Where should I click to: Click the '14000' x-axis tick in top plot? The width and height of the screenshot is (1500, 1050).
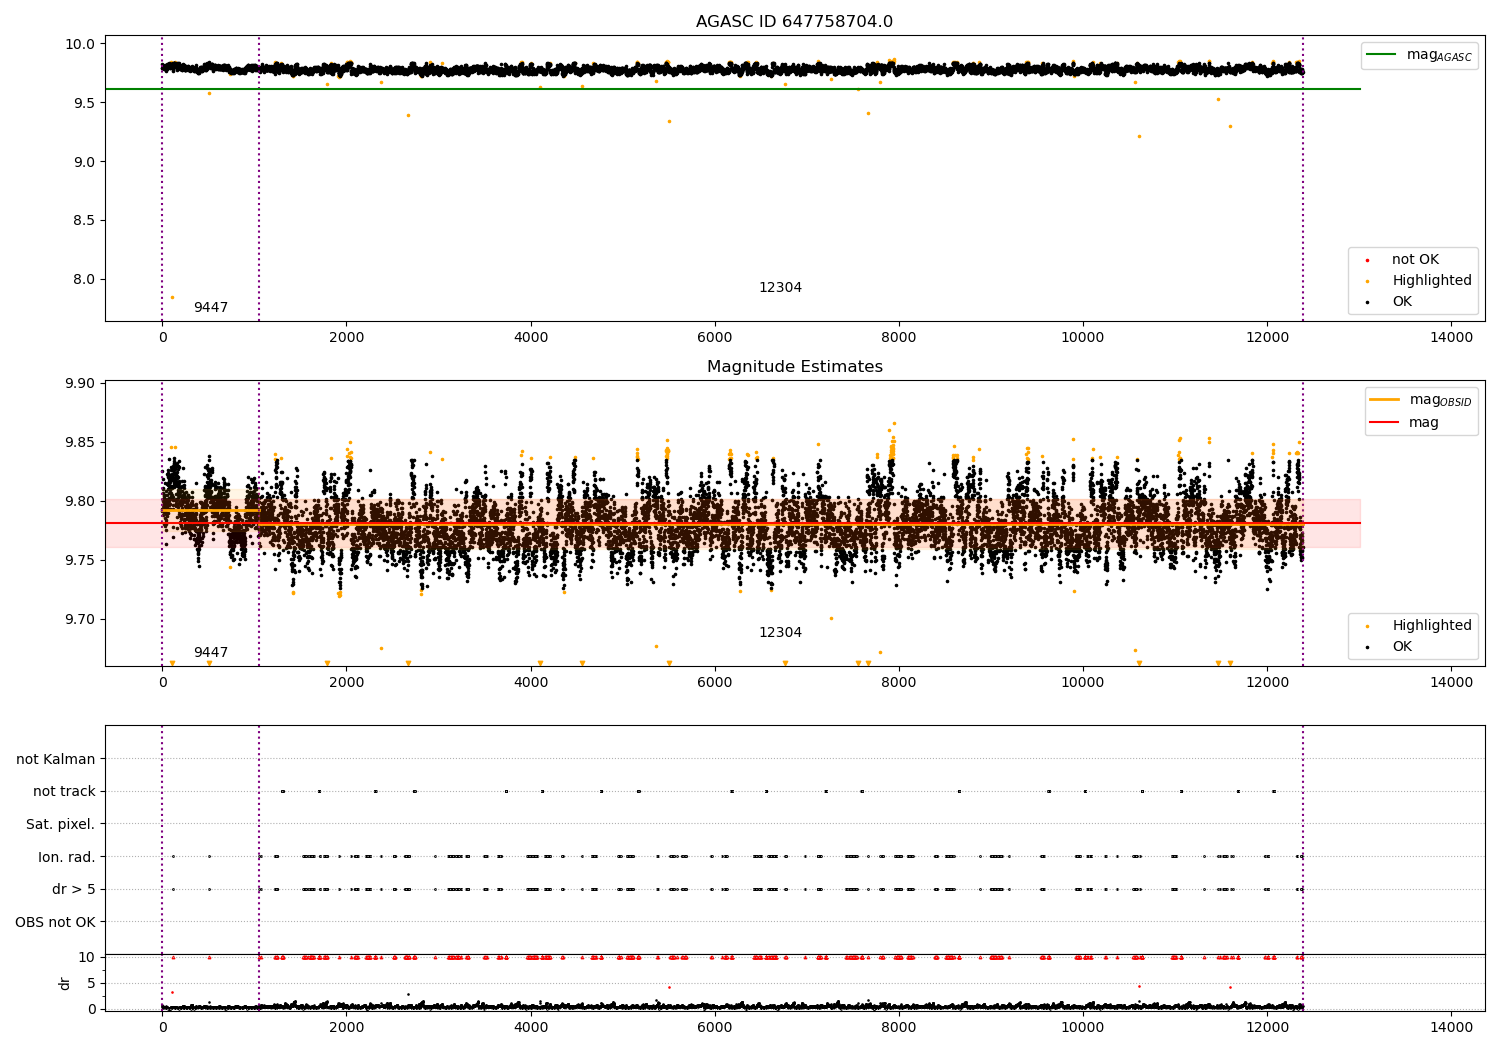tap(1451, 338)
